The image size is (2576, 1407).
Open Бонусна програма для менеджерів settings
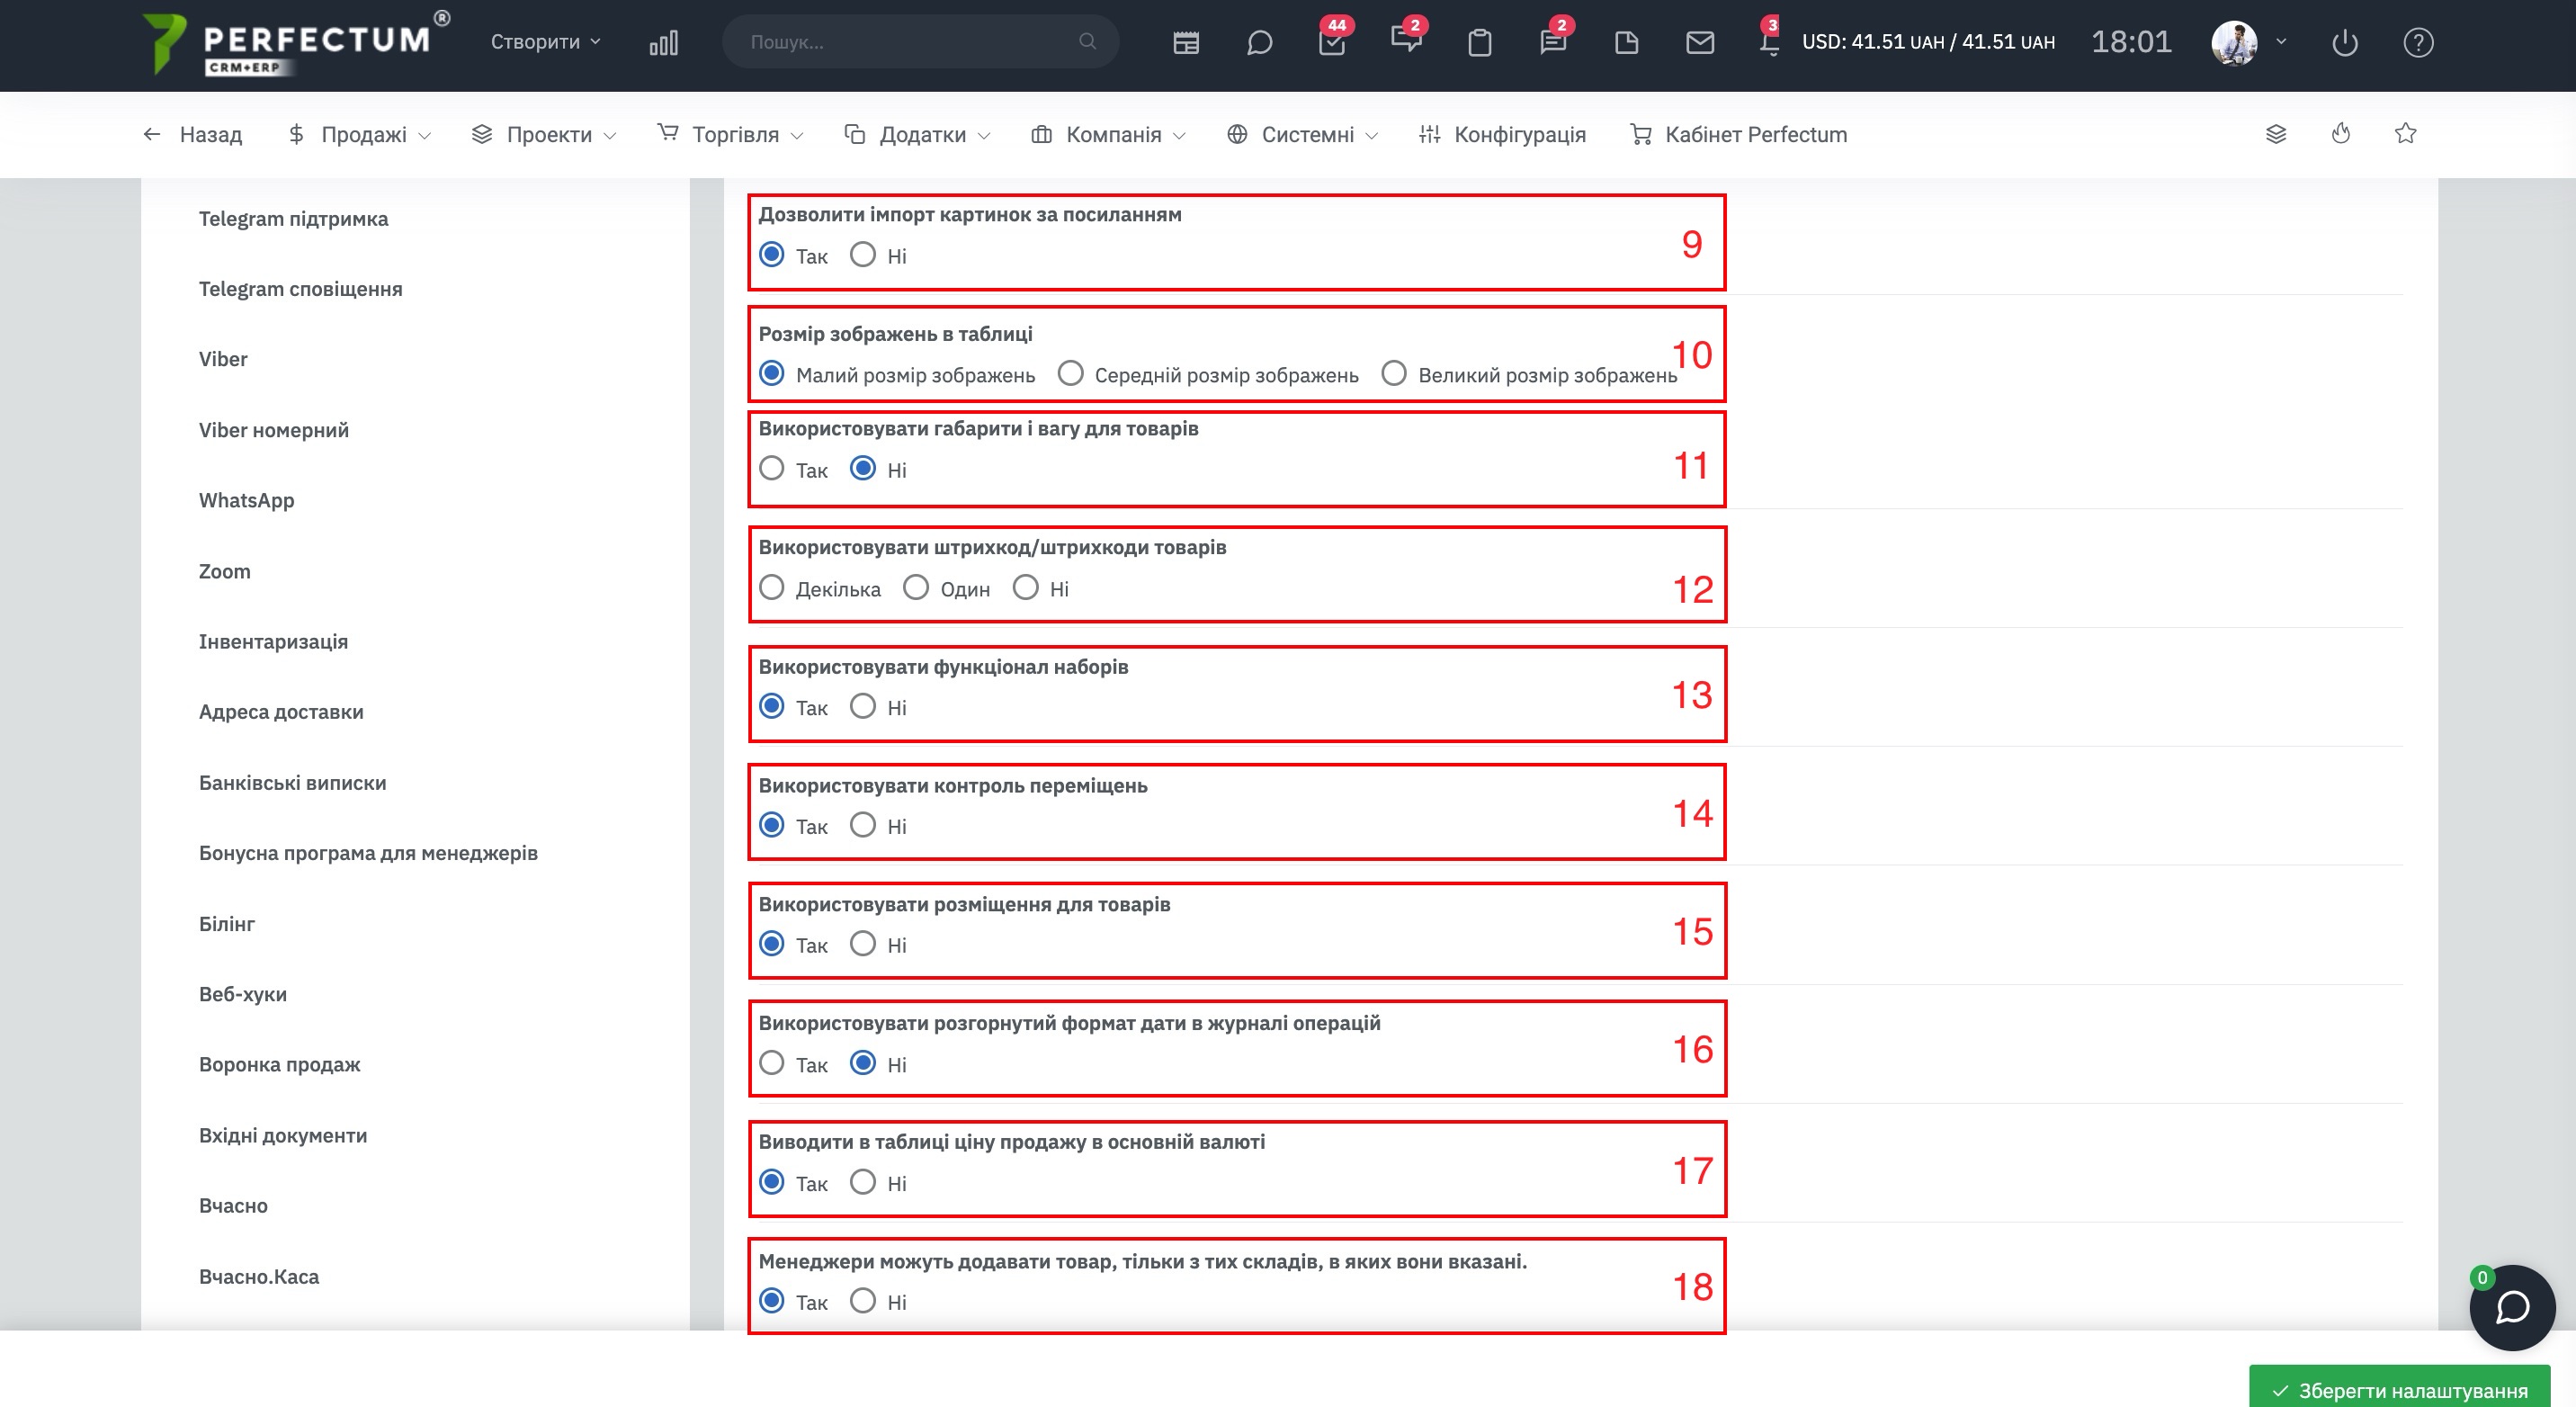coord(368,853)
